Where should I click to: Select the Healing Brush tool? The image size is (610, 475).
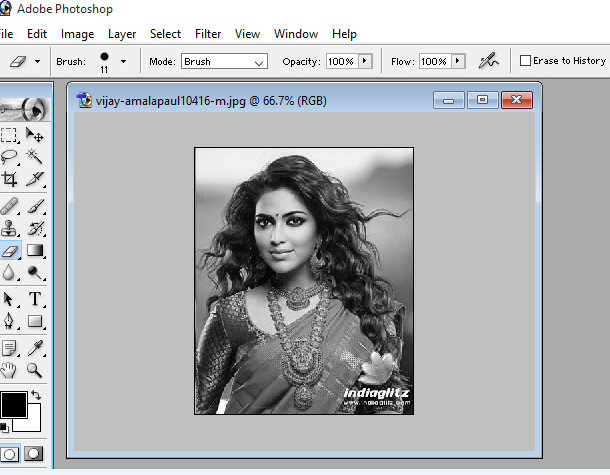pos(9,206)
